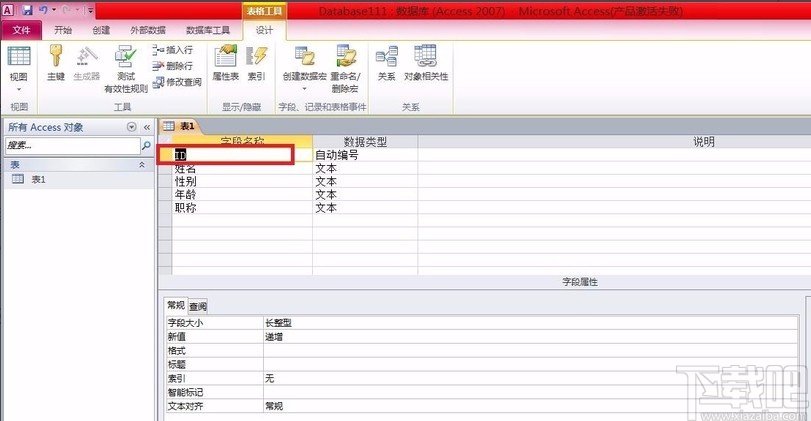Viewport: 811px width, 421px height.
Task: Insert a row with 插入行
Action: (x=173, y=50)
